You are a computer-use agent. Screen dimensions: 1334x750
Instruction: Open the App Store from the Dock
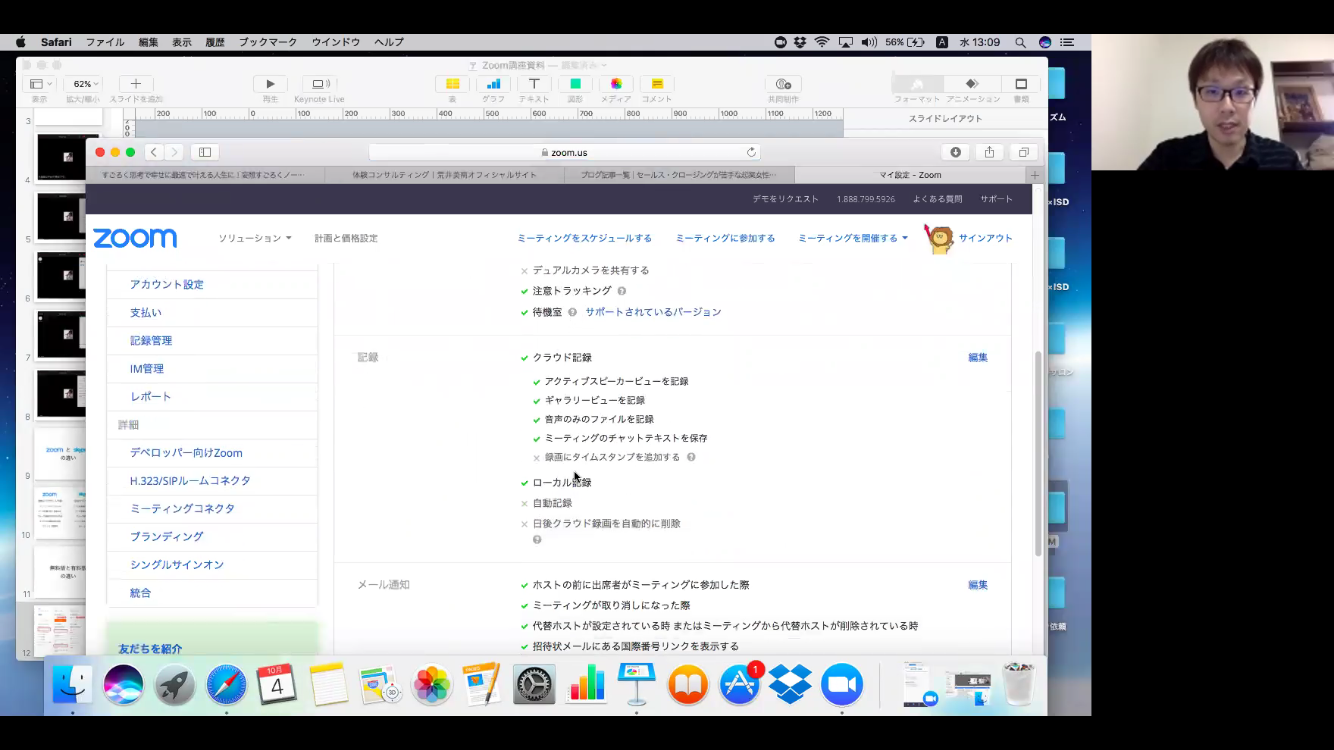click(740, 685)
